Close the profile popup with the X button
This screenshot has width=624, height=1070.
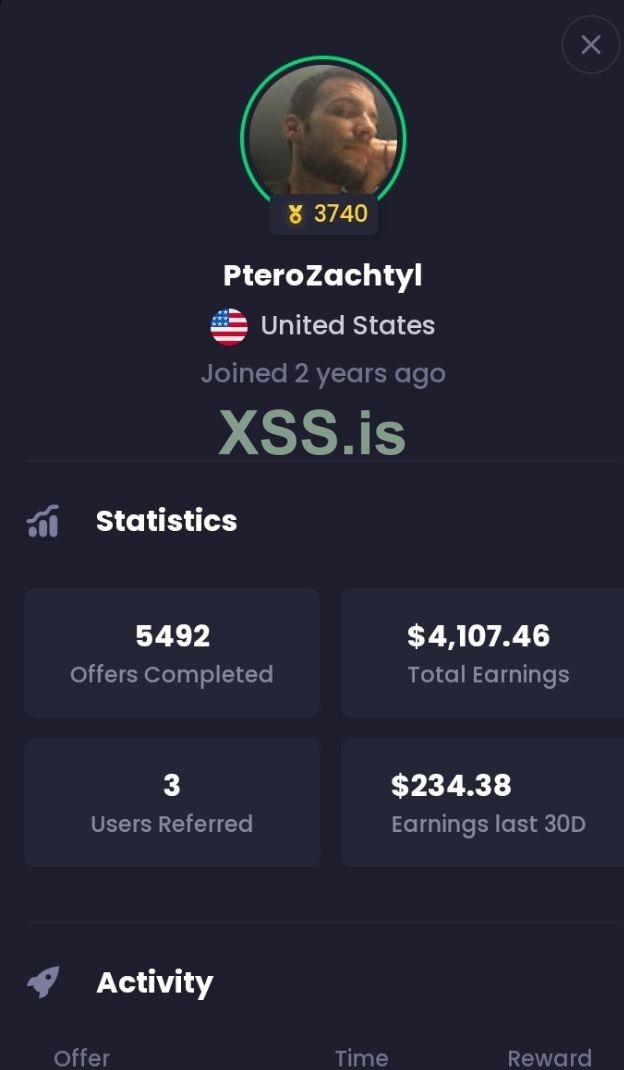click(x=591, y=45)
